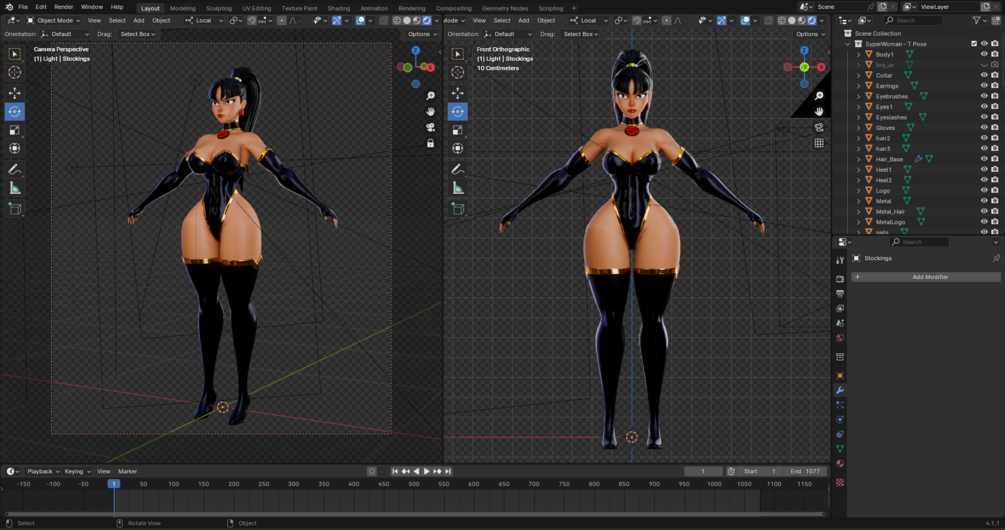Viewport: 1005px width, 530px height.
Task: Pick the Annotate tool in left viewport
Action: pyautogui.click(x=15, y=170)
